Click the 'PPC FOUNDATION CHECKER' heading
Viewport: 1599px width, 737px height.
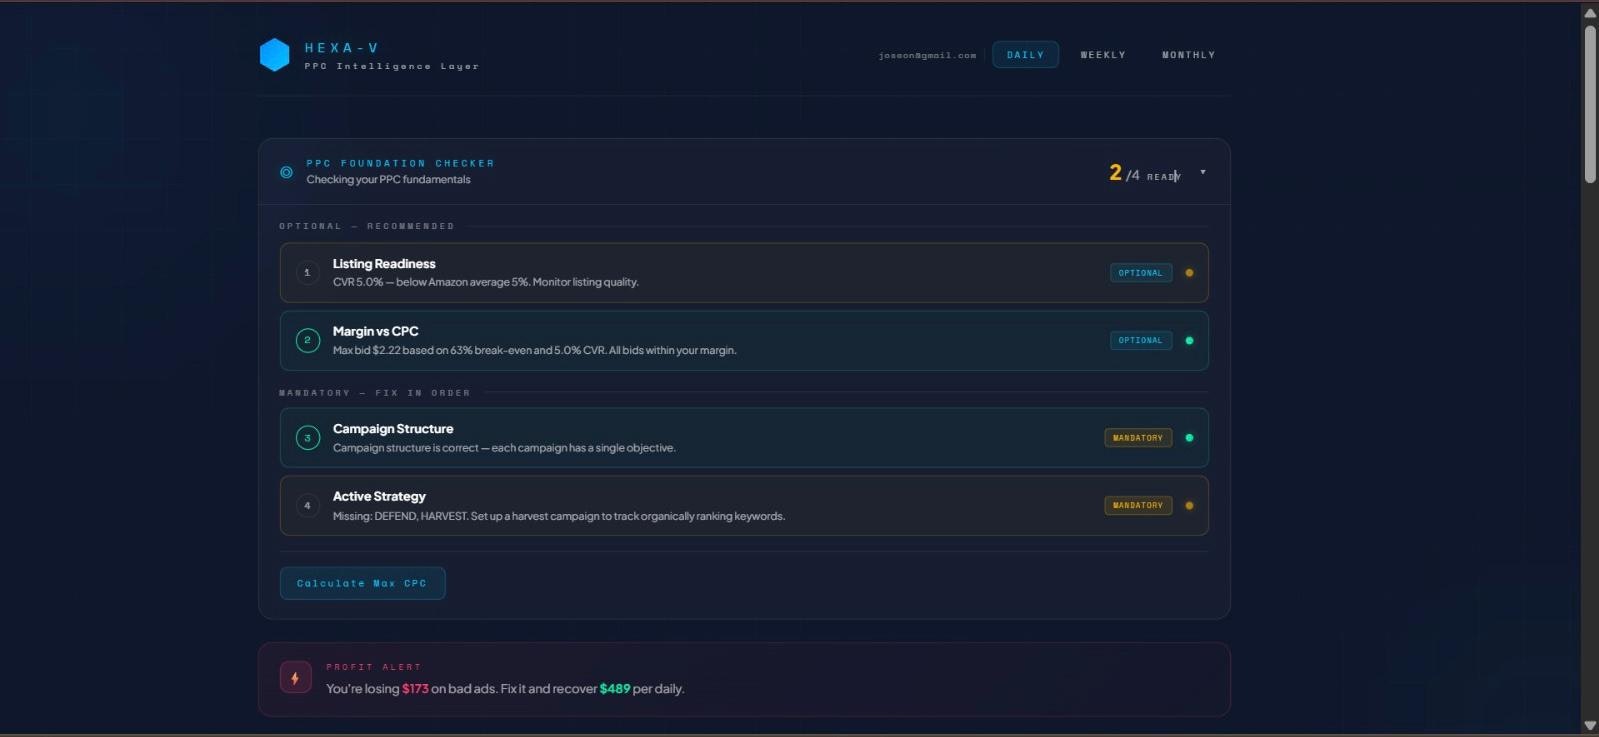(400, 163)
